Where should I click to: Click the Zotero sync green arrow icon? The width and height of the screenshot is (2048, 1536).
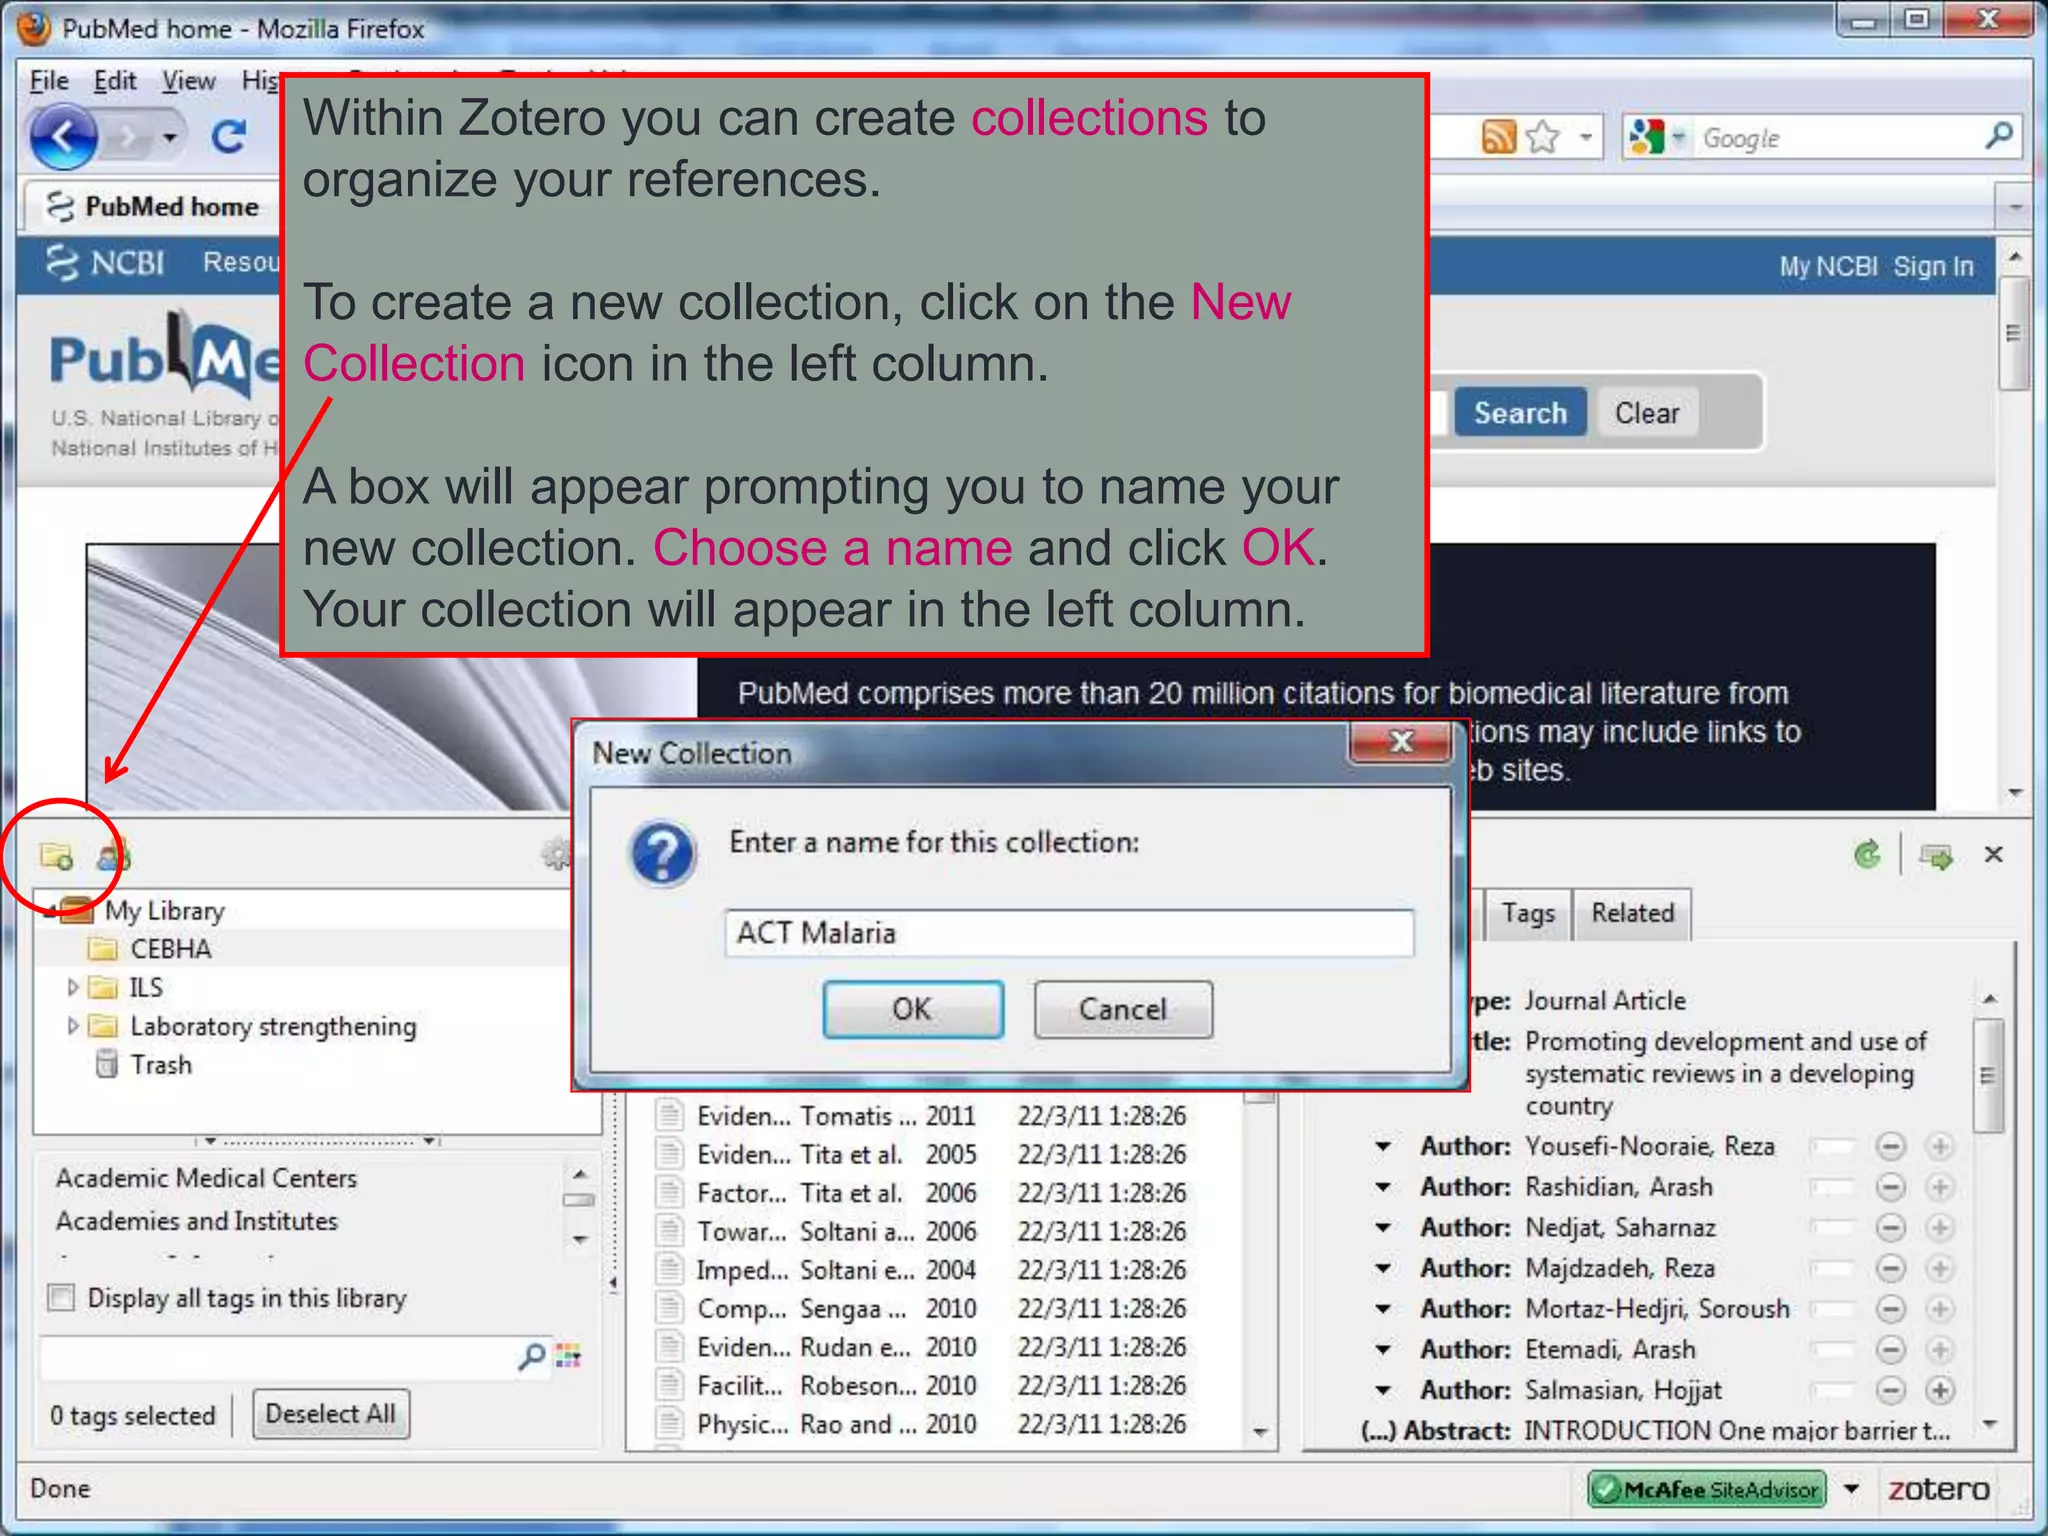[1867, 855]
